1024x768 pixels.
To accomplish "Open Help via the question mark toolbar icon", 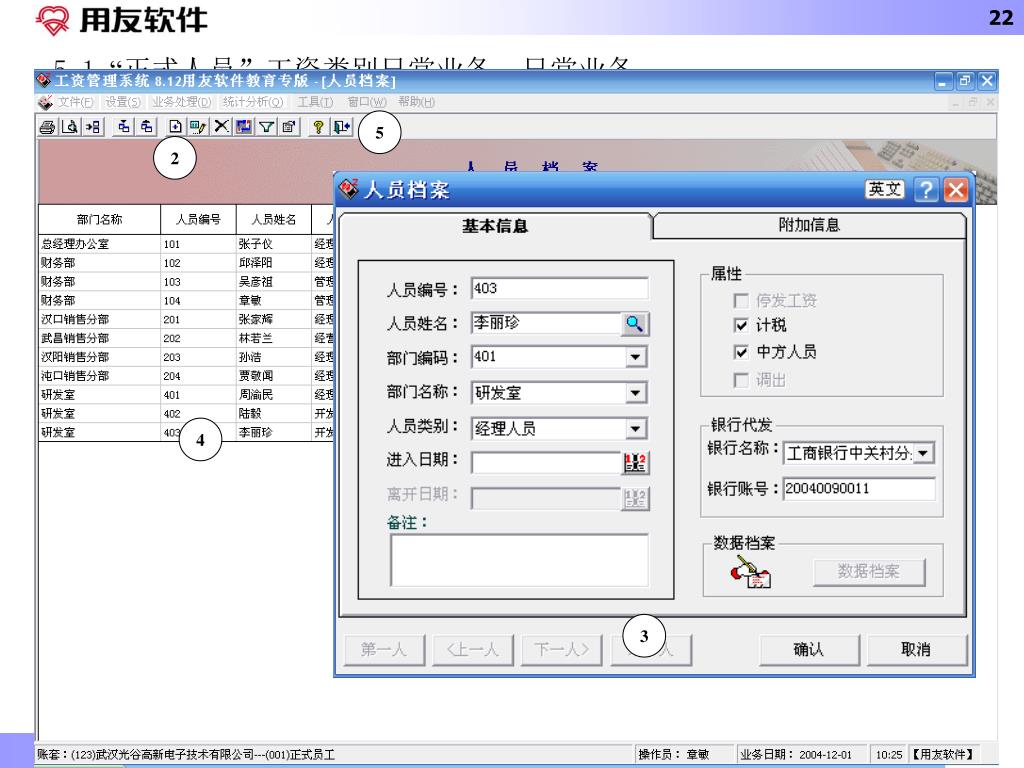I will [x=318, y=127].
